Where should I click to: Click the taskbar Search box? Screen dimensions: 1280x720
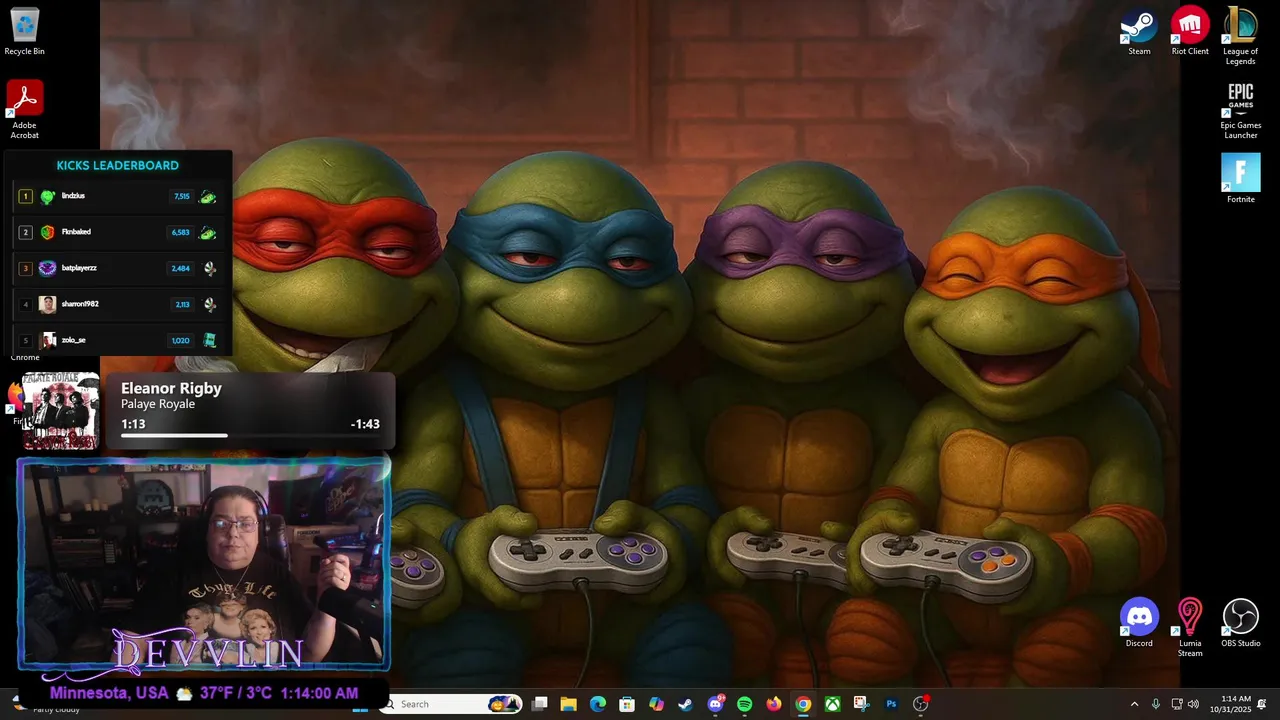point(452,704)
